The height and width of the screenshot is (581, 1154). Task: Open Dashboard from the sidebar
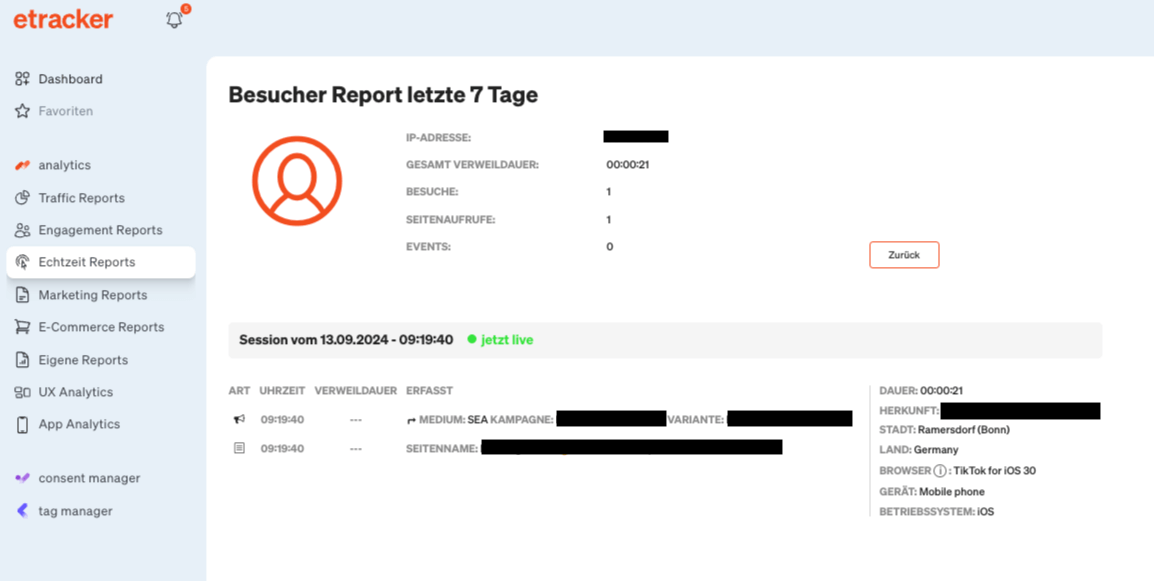point(70,79)
